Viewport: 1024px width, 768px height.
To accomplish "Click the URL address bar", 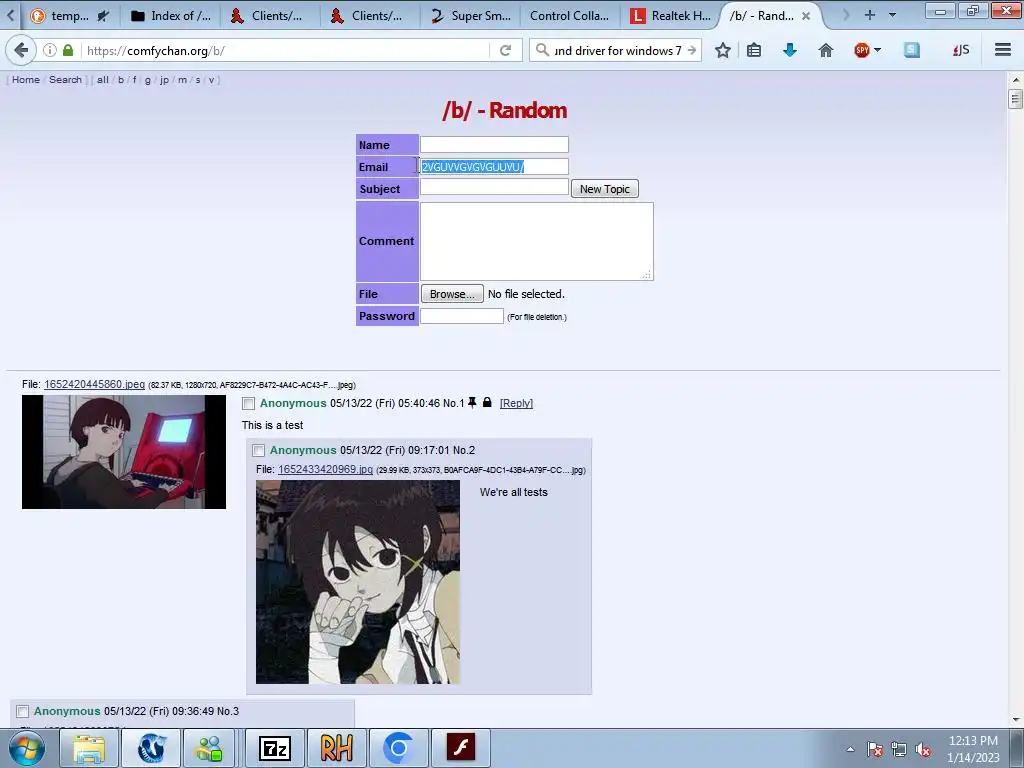I will [284, 50].
